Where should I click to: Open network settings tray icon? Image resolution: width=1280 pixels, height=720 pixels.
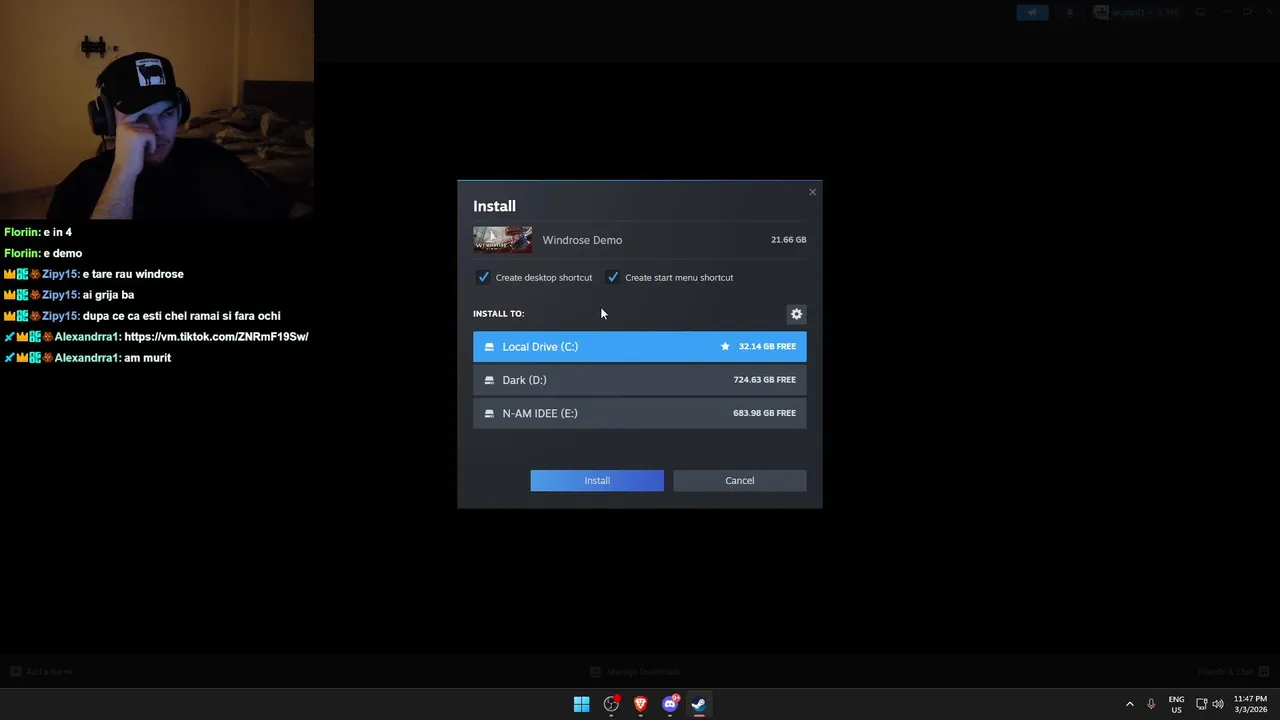[x=1202, y=704]
